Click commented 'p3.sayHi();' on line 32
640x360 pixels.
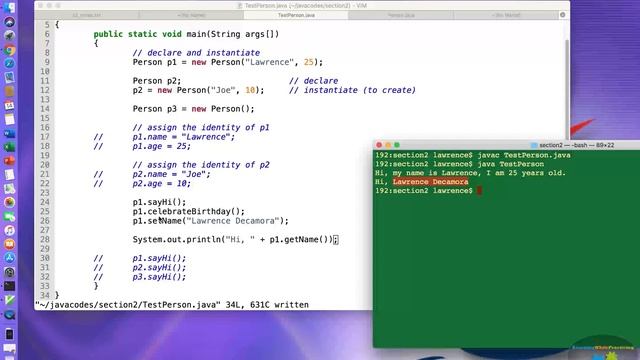(159, 277)
